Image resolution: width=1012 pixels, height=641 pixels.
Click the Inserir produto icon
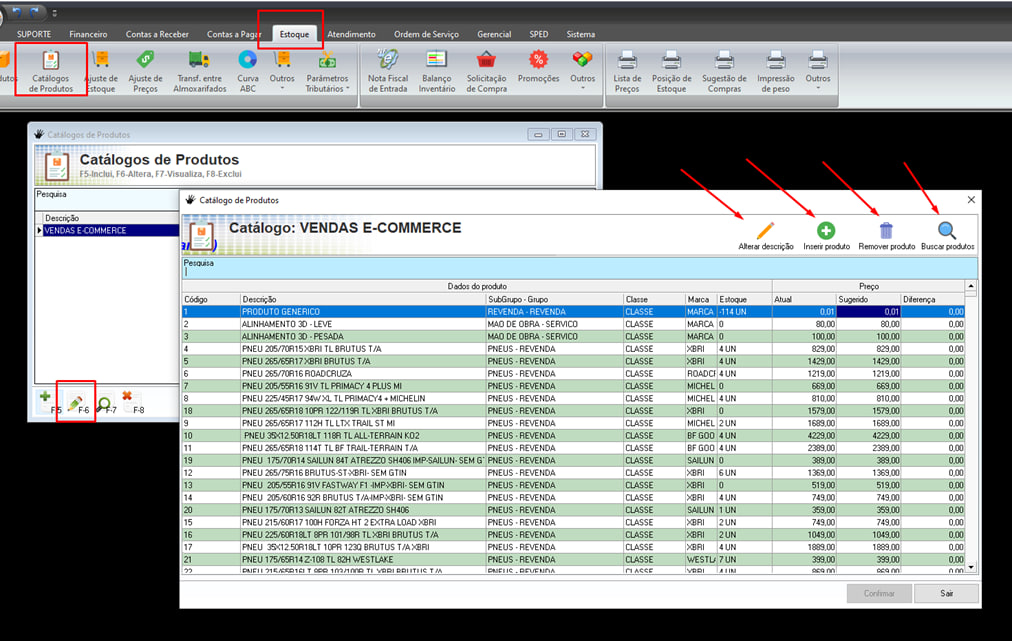coord(826,233)
